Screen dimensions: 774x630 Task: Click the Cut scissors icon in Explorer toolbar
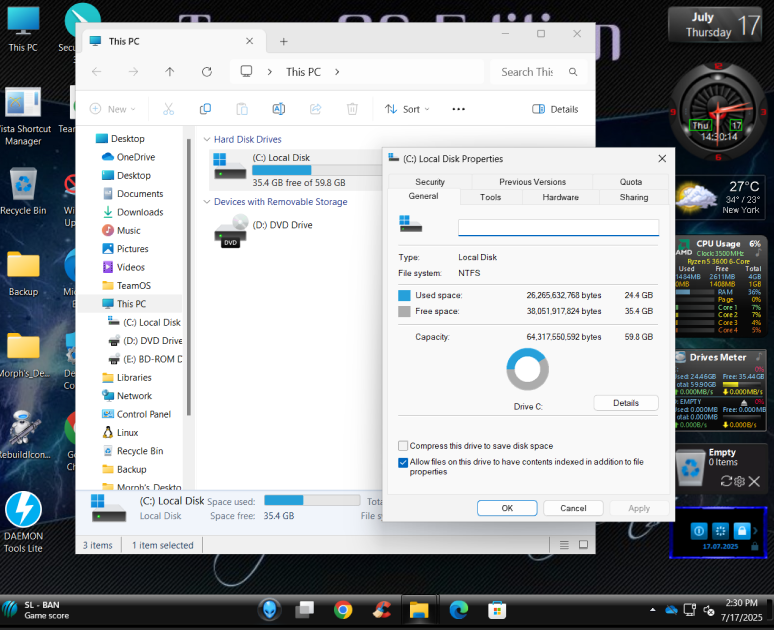(168, 109)
